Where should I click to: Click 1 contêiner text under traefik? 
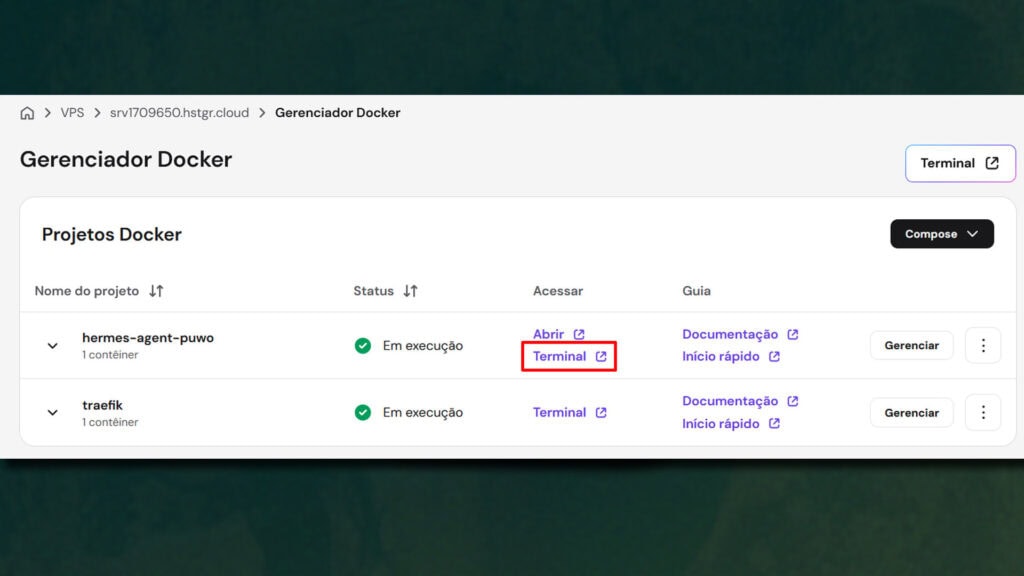(110, 422)
